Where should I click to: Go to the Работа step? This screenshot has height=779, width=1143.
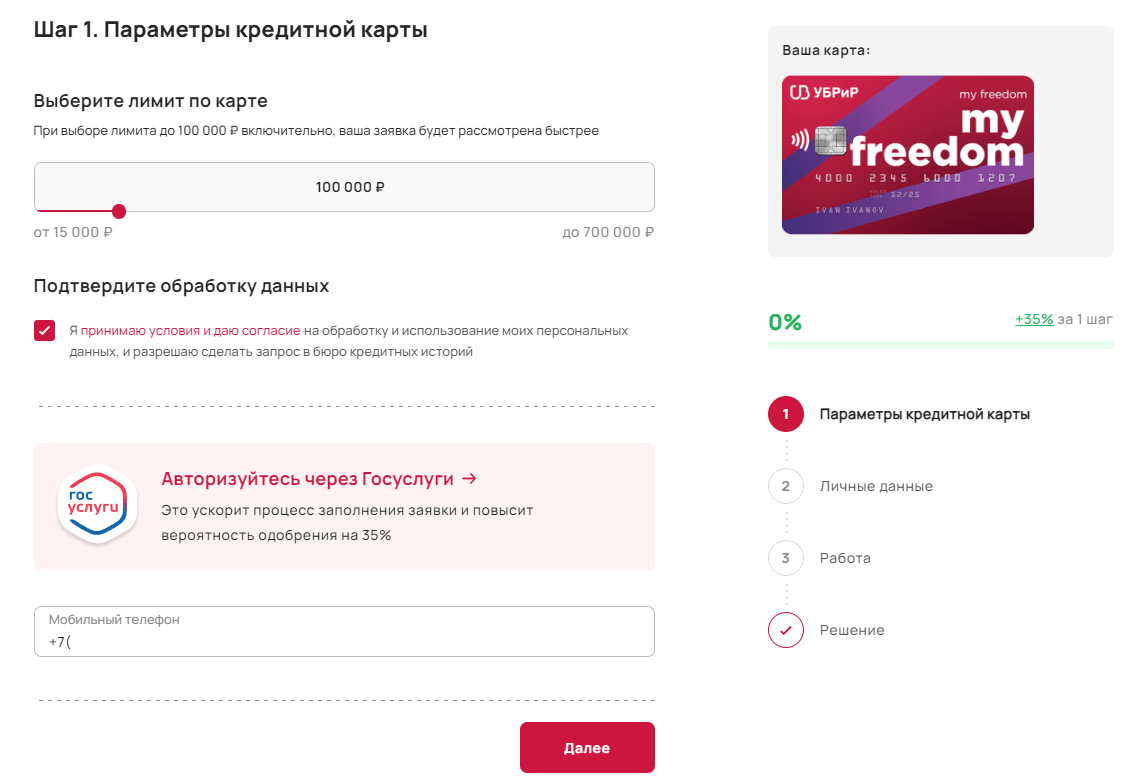click(845, 558)
